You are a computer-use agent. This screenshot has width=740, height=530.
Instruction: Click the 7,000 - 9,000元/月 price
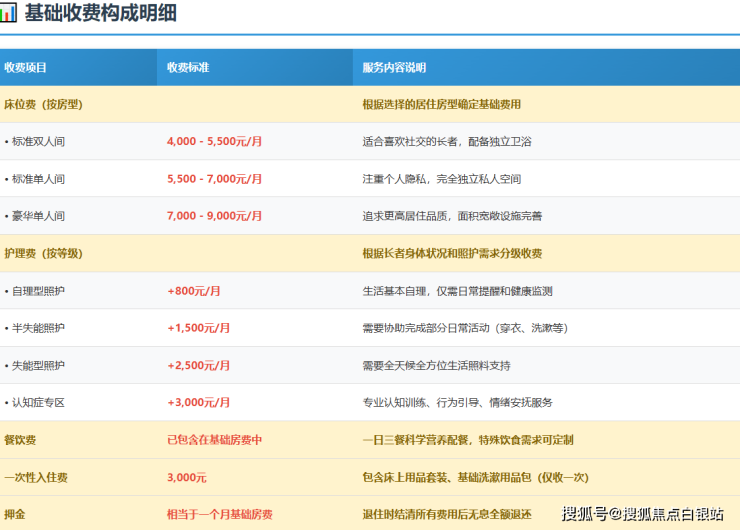click(214, 216)
